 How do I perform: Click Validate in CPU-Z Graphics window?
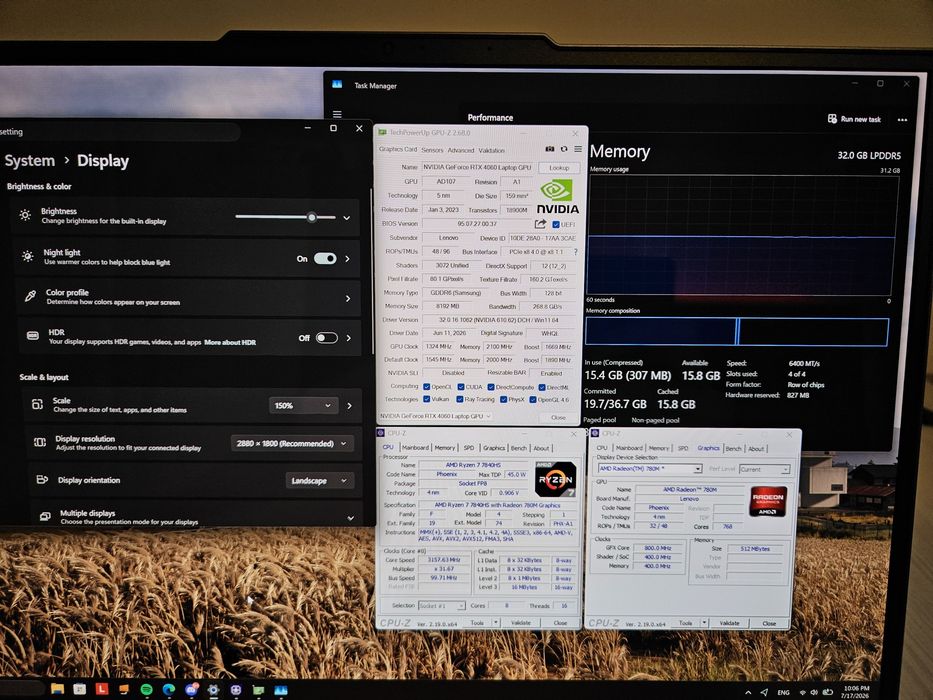(730, 623)
